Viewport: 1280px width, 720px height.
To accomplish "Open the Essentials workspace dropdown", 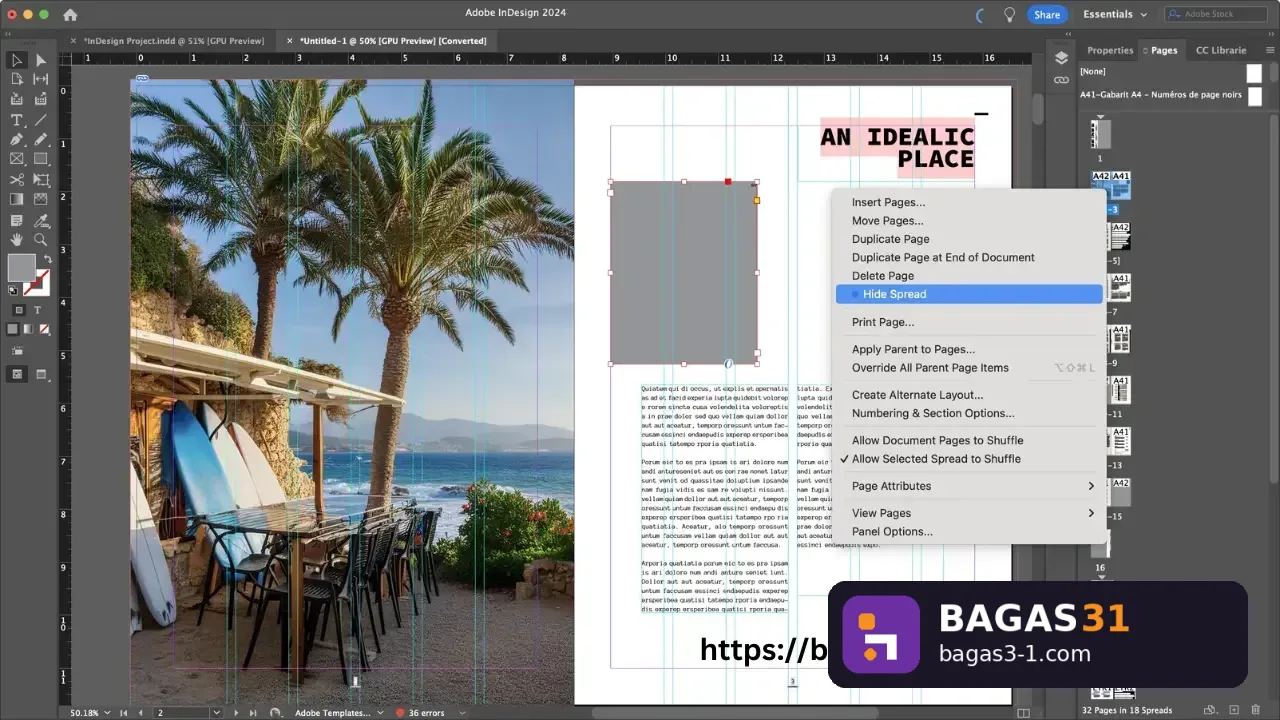I will [1115, 14].
